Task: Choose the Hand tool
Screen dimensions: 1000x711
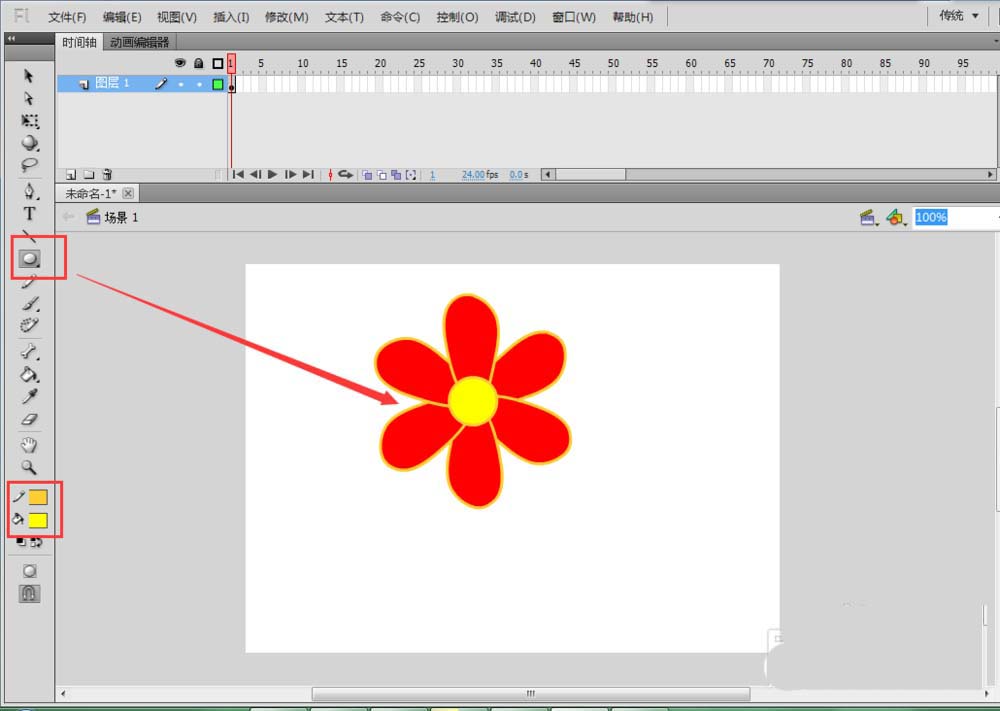Action: pos(29,444)
